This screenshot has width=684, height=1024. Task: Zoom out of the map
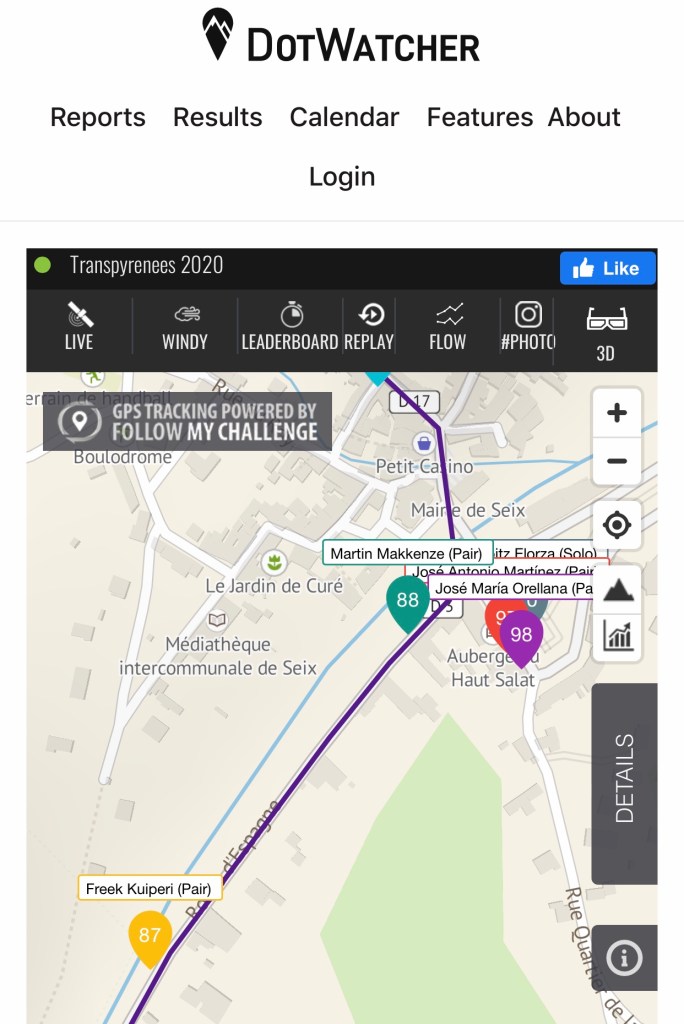(x=617, y=461)
